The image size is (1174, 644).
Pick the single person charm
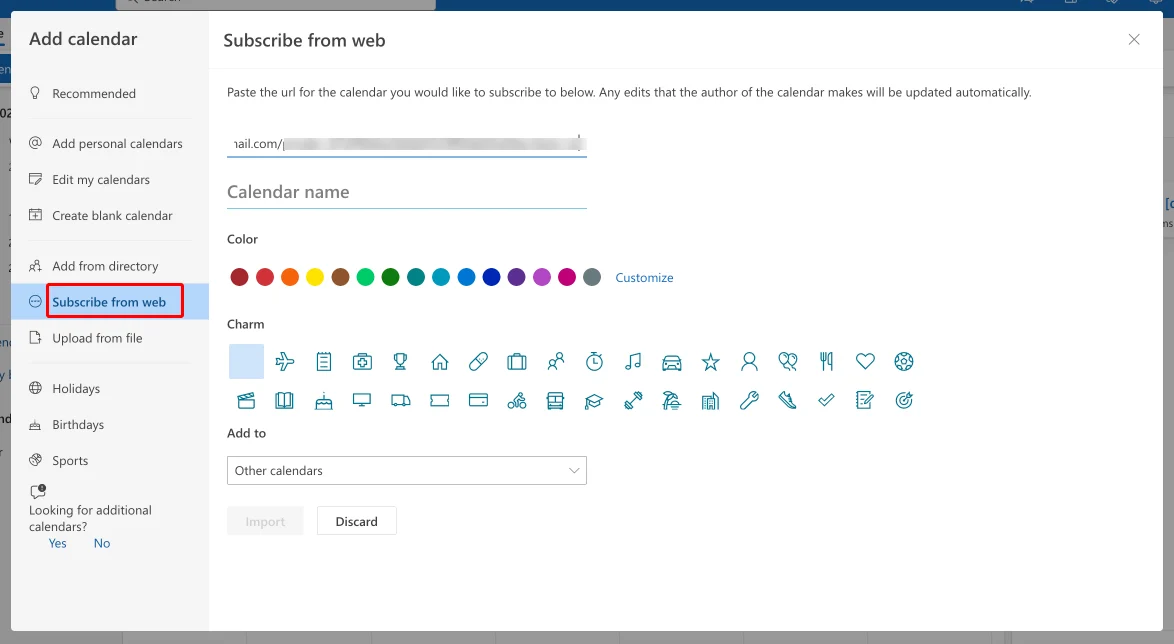[x=749, y=362]
